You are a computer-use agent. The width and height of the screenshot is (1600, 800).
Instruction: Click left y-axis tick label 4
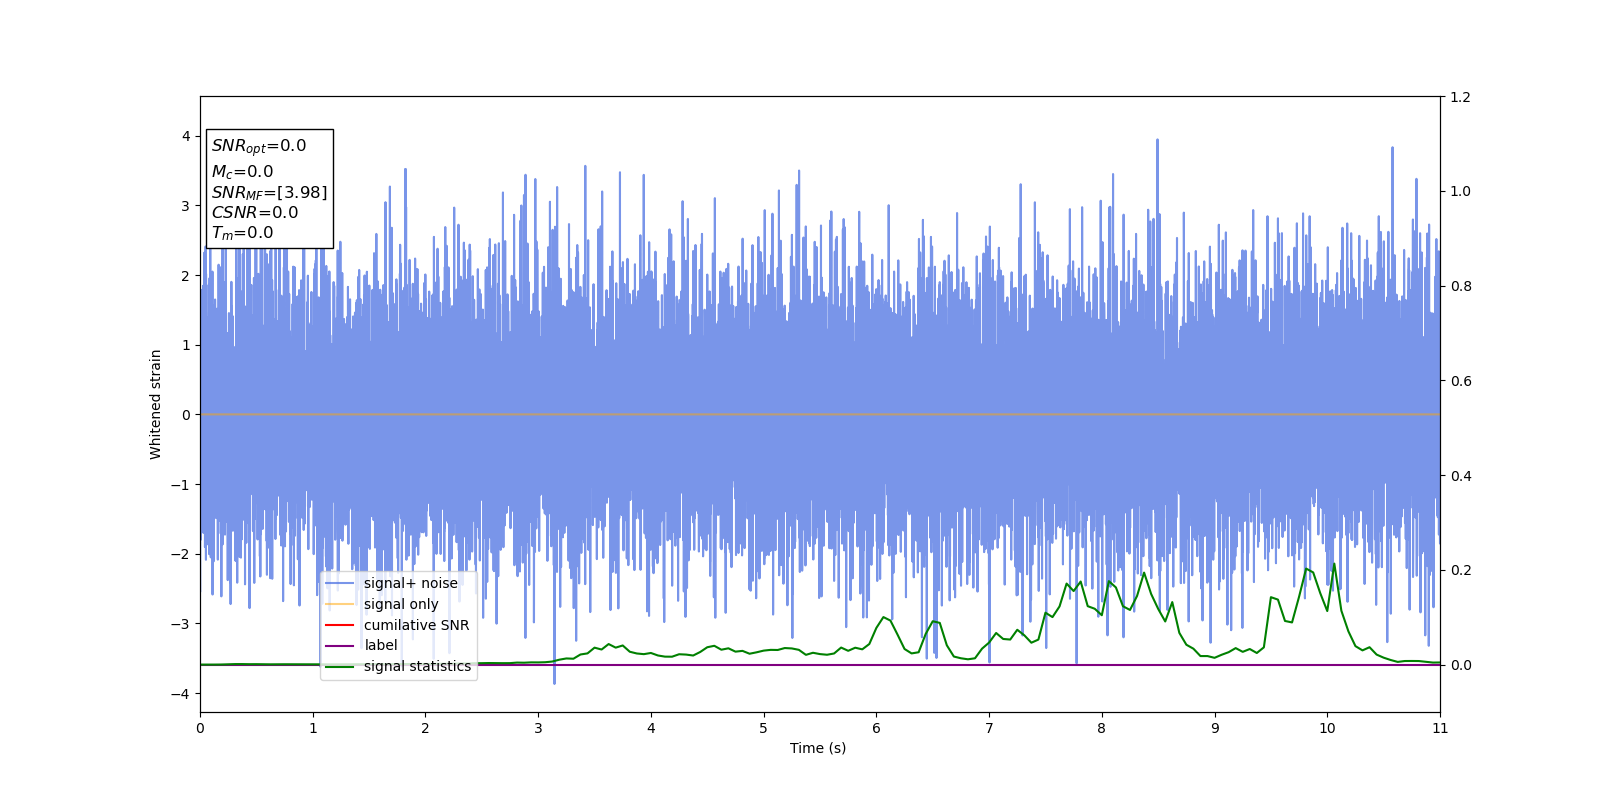tap(186, 136)
